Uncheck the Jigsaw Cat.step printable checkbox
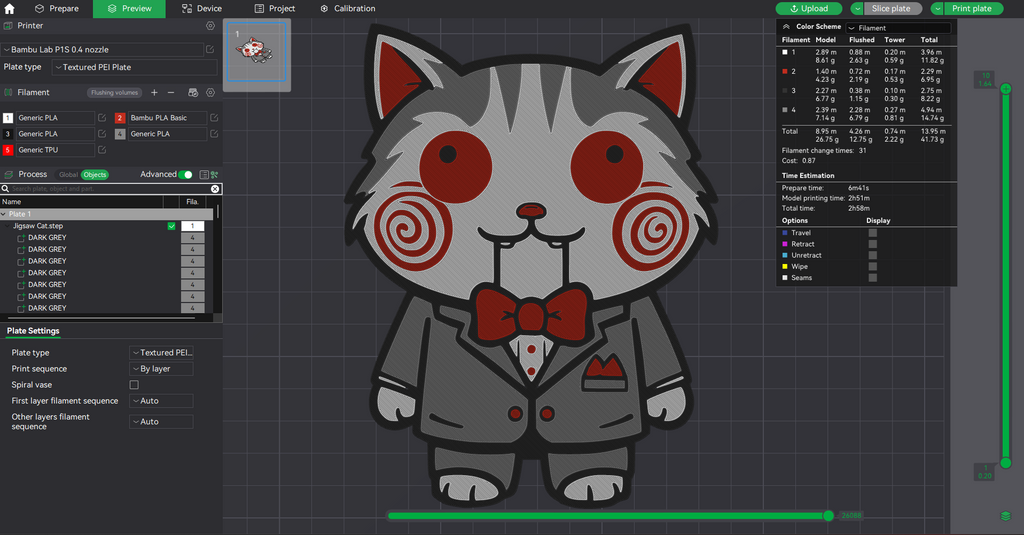The height and width of the screenshot is (535, 1024). (171, 226)
